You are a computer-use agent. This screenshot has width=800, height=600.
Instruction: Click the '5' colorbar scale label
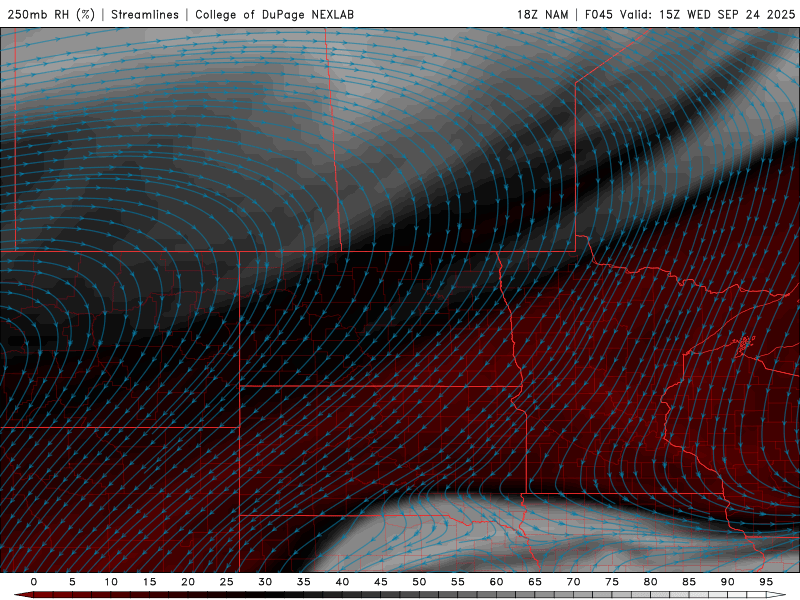(x=72, y=582)
